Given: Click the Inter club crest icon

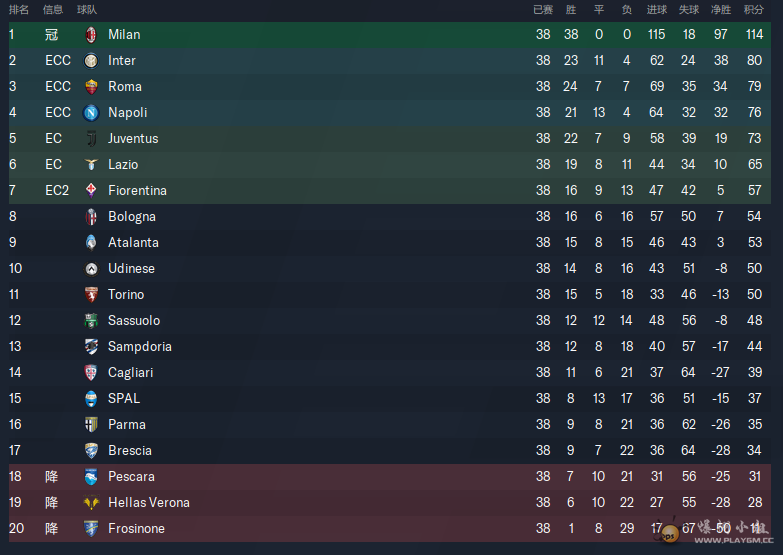Looking at the screenshot, I should click(91, 60).
